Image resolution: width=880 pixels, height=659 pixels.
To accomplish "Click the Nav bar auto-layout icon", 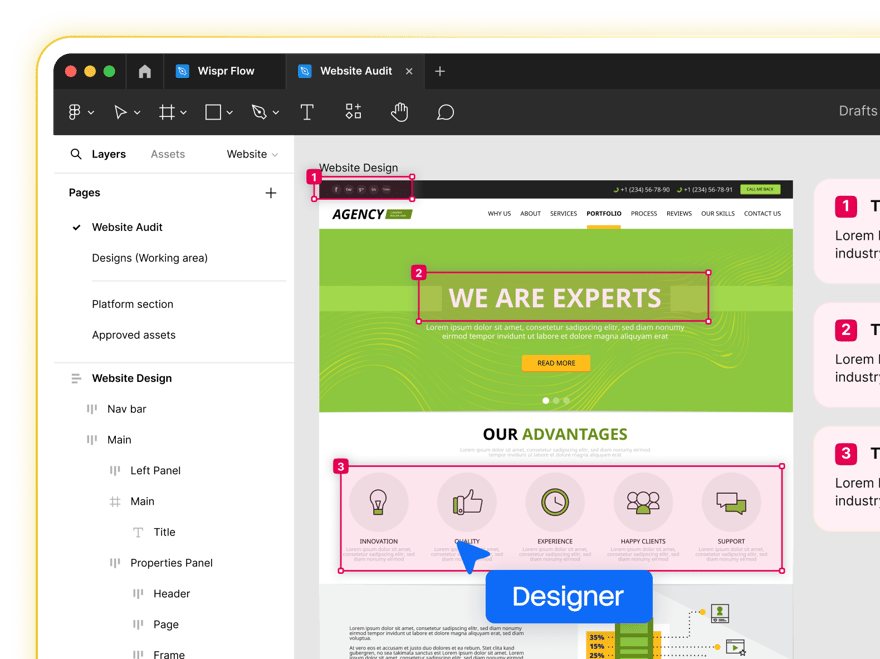I will click(x=91, y=409).
